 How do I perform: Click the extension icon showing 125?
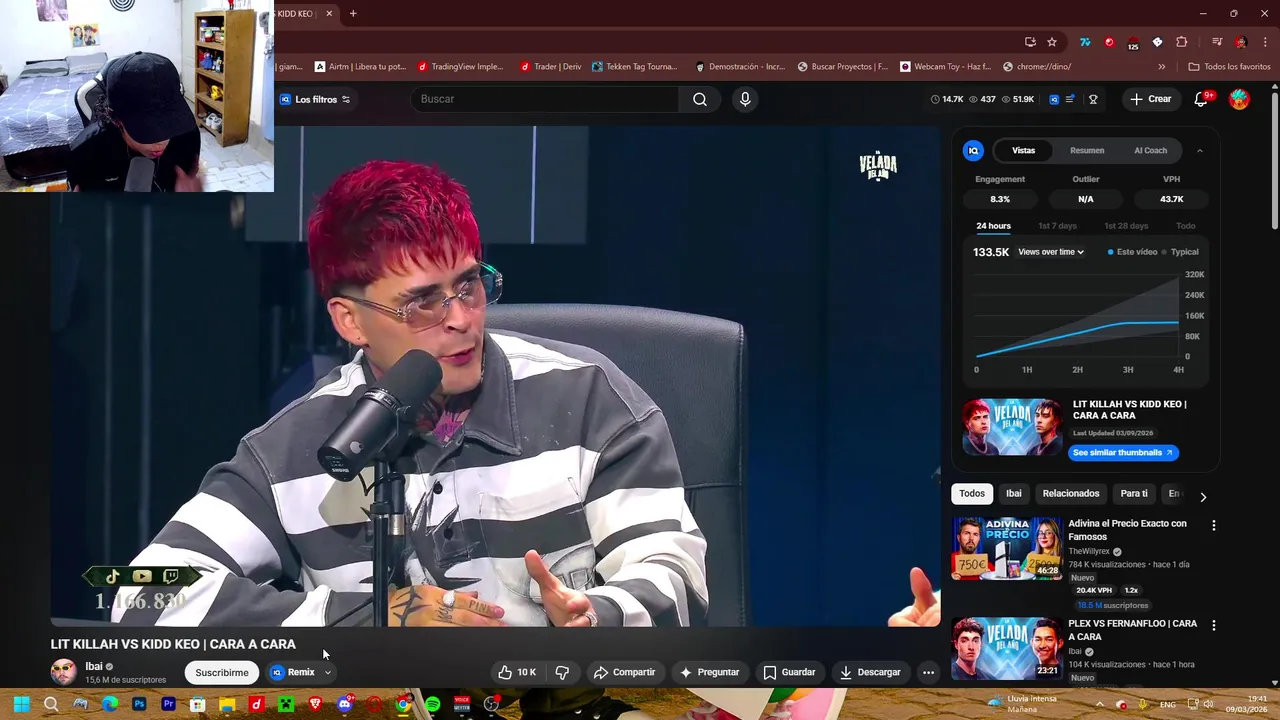1133,43
